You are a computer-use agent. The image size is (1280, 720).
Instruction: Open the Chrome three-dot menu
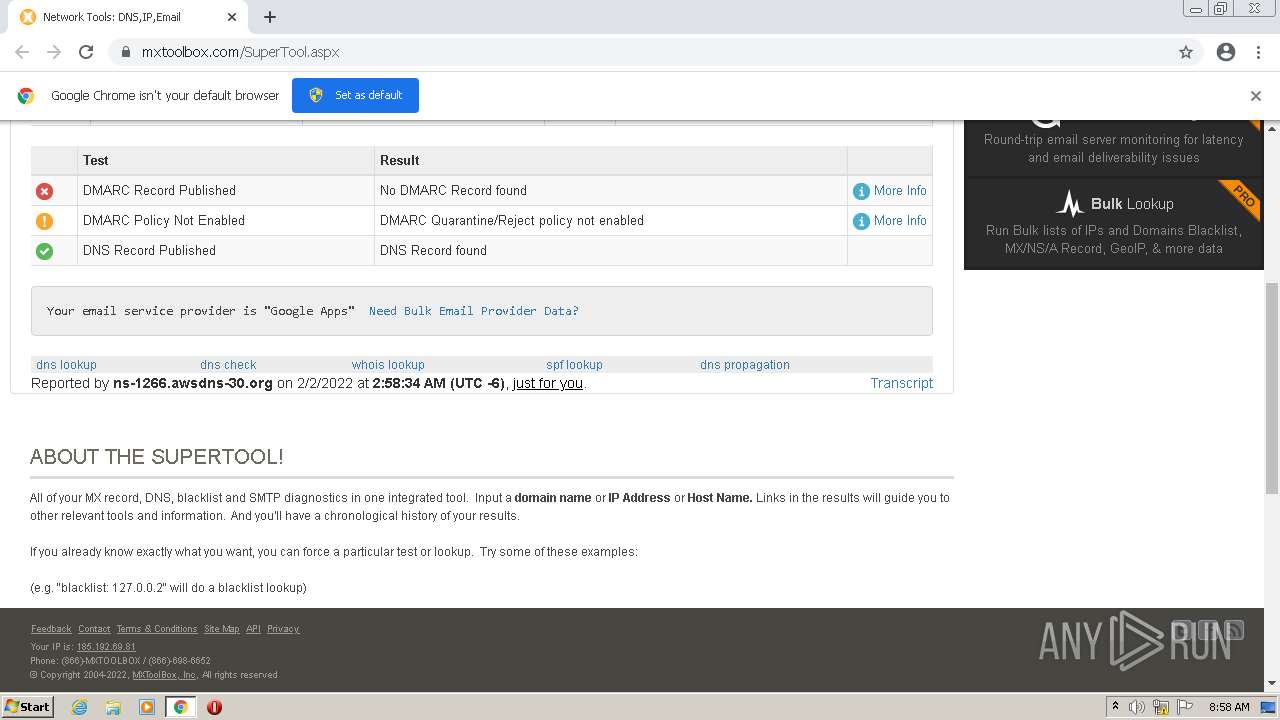(x=1258, y=52)
